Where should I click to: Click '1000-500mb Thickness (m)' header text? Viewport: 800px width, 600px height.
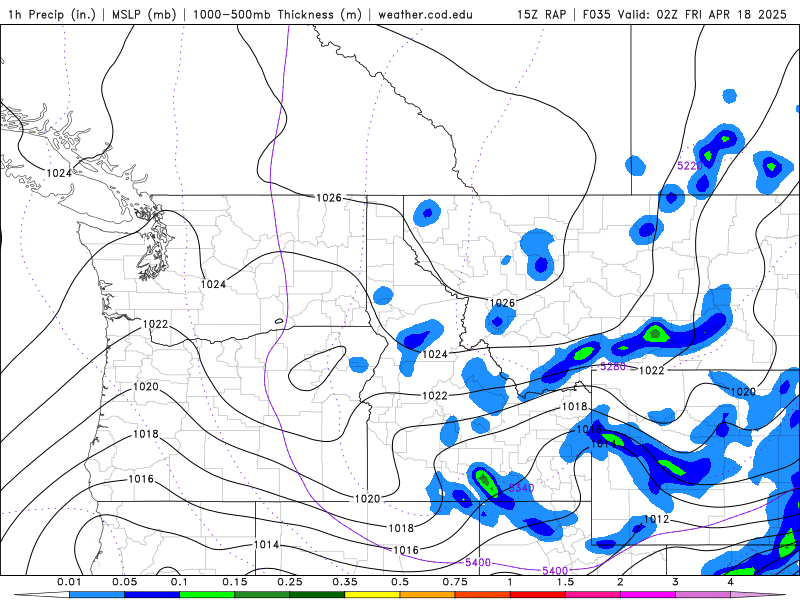click(x=277, y=14)
